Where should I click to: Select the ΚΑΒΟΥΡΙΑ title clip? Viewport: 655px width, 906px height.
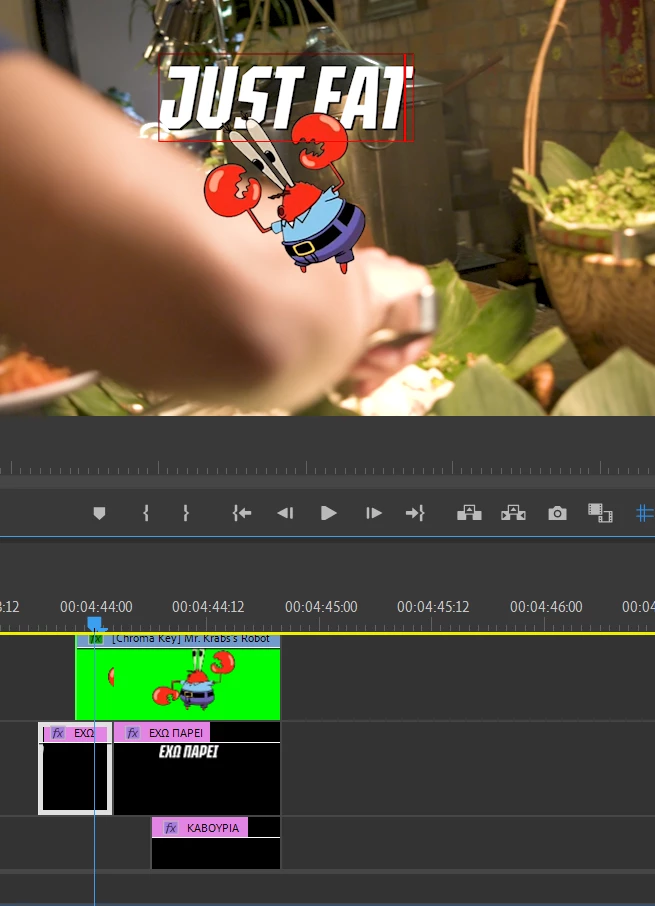(216, 842)
